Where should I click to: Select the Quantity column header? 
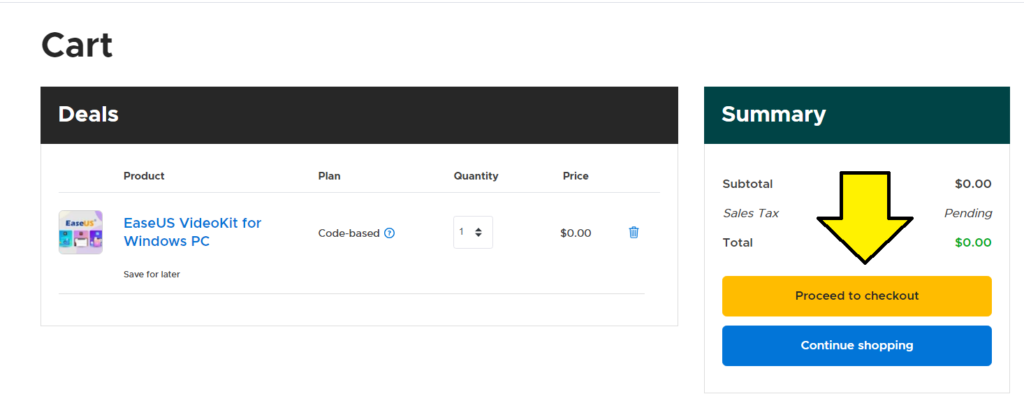click(x=476, y=176)
